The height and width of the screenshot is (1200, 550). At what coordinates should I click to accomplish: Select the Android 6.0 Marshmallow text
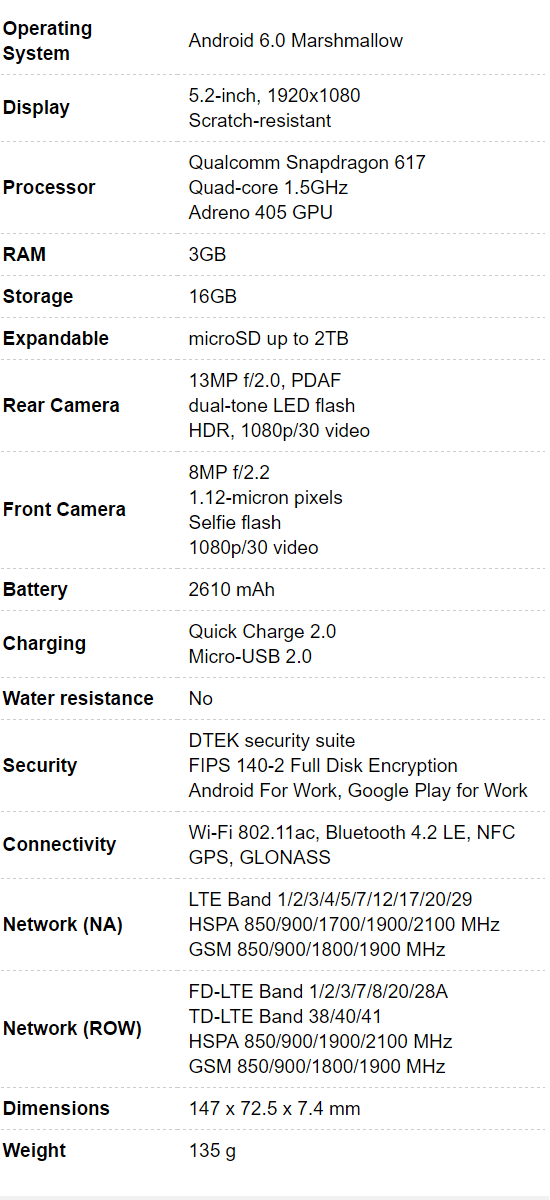click(x=296, y=41)
